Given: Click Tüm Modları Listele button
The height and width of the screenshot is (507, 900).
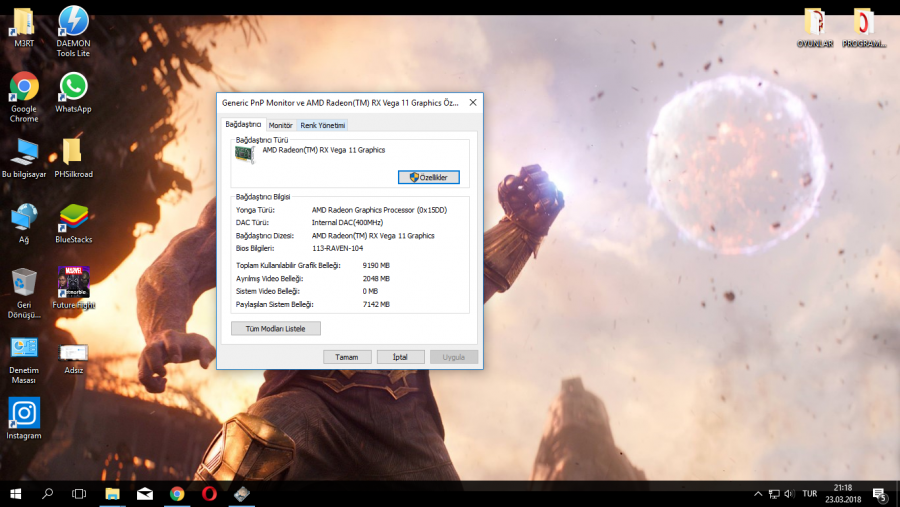Looking at the screenshot, I should (x=276, y=328).
